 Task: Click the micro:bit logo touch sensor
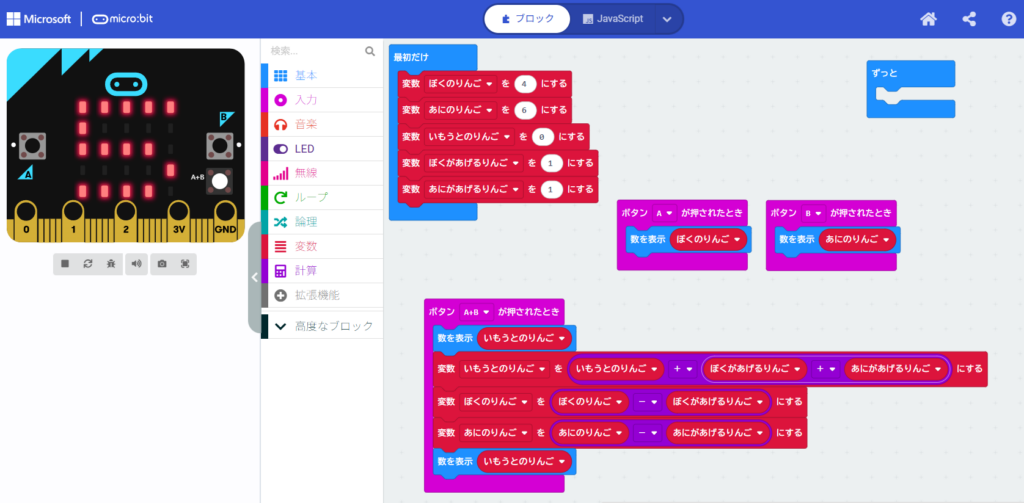tap(125, 83)
